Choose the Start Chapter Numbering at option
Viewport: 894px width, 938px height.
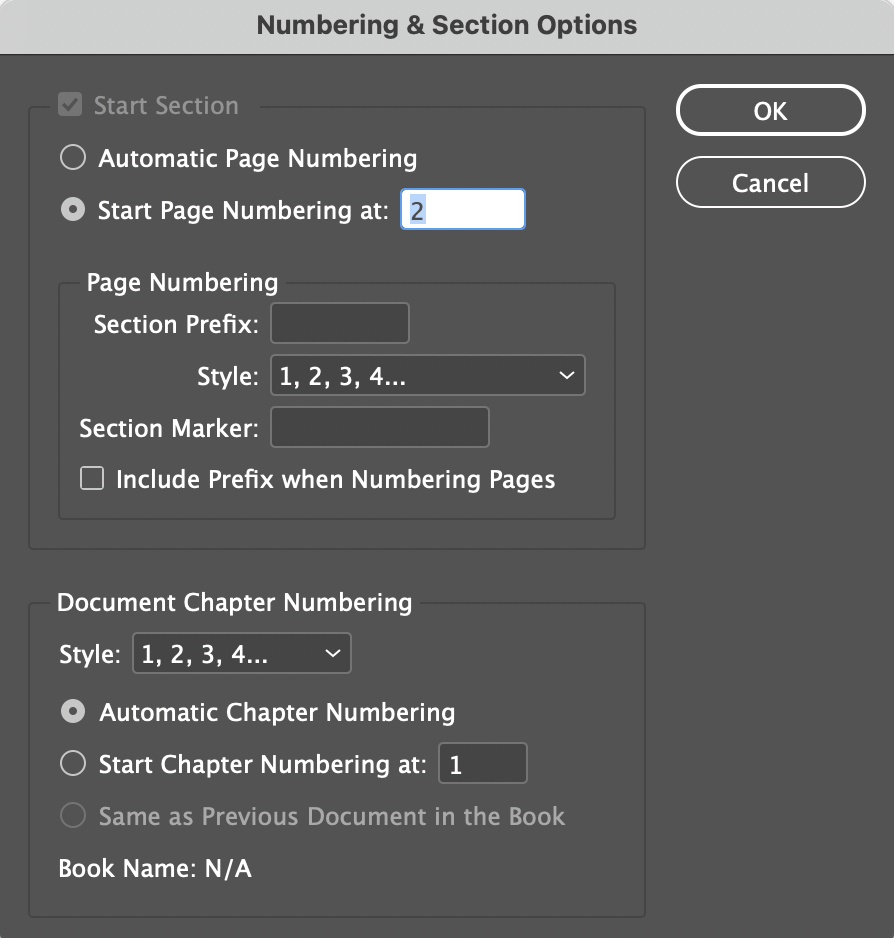73,765
